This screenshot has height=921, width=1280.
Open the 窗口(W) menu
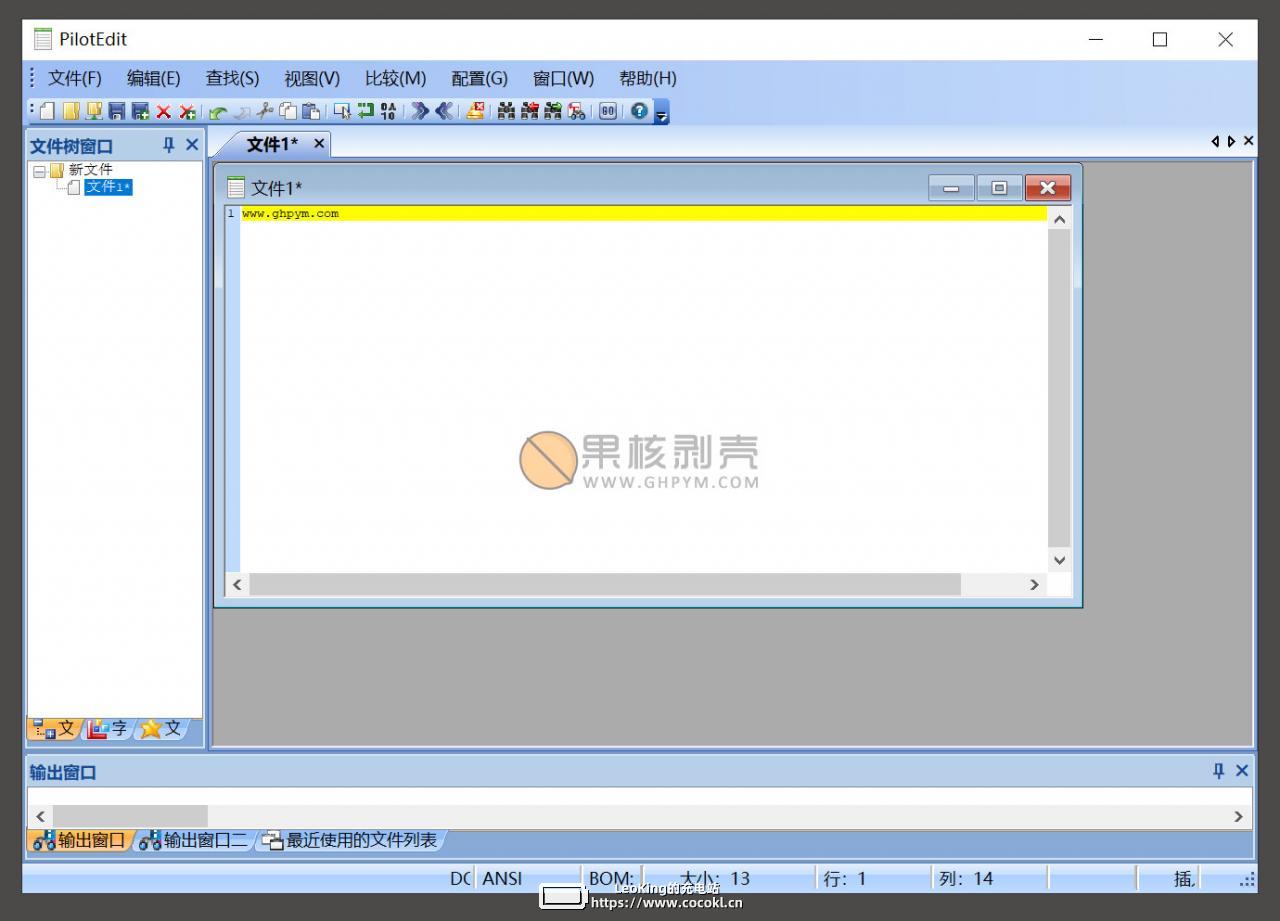[x=563, y=78]
